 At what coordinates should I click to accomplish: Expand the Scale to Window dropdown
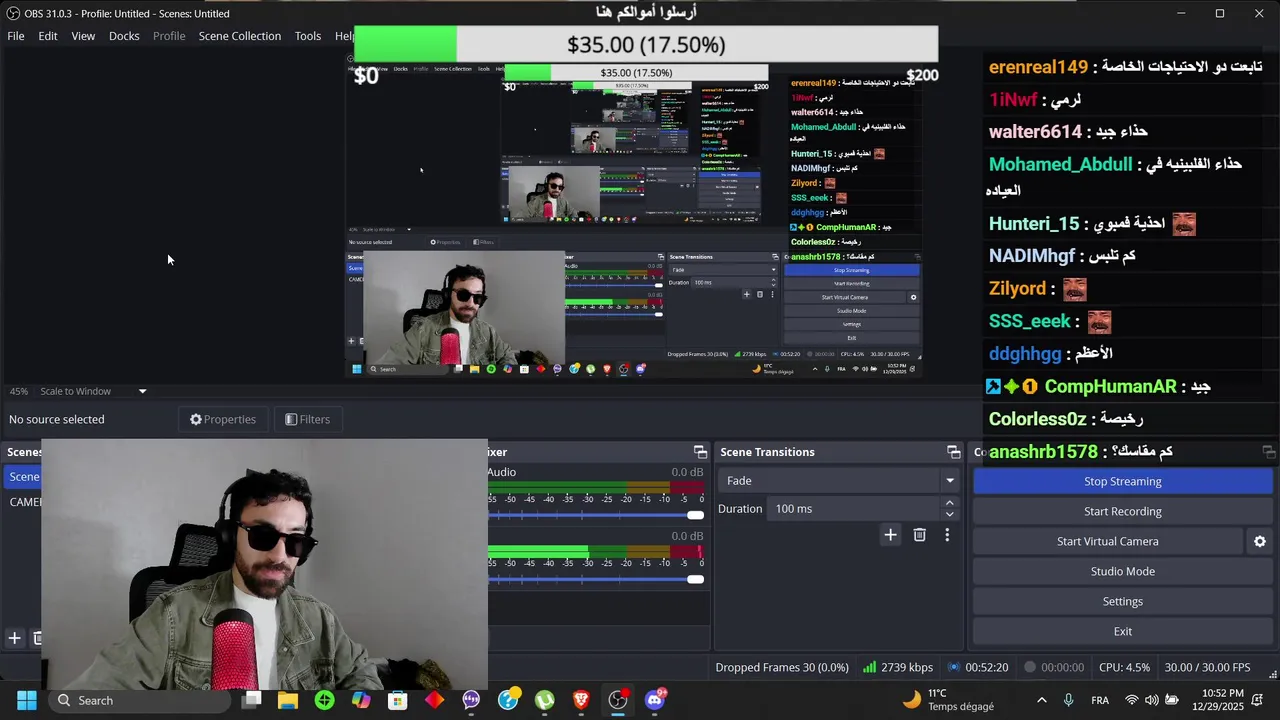(x=142, y=391)
